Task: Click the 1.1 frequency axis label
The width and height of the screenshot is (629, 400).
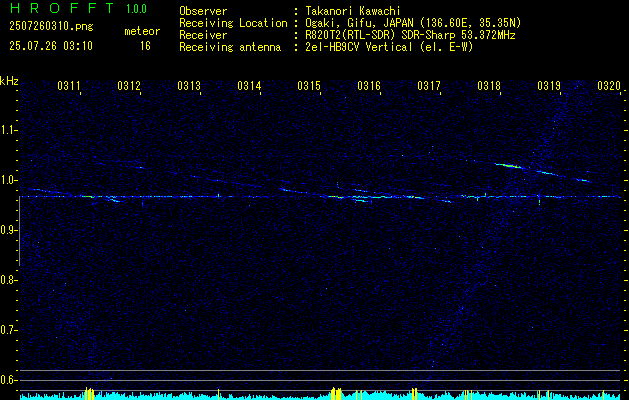Action: click(8, 130)
